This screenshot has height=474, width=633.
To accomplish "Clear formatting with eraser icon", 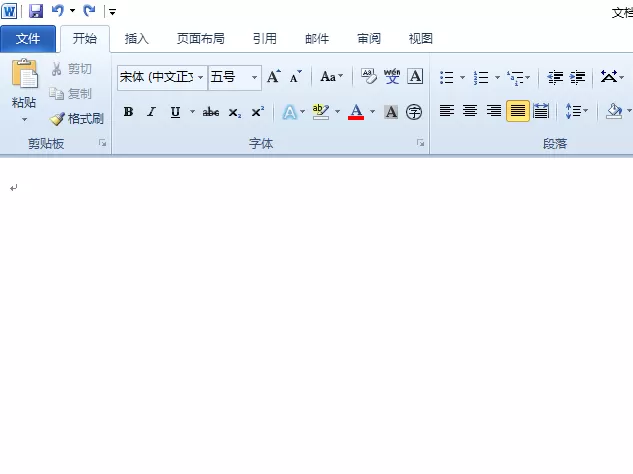I will click(x=369, y=77).
